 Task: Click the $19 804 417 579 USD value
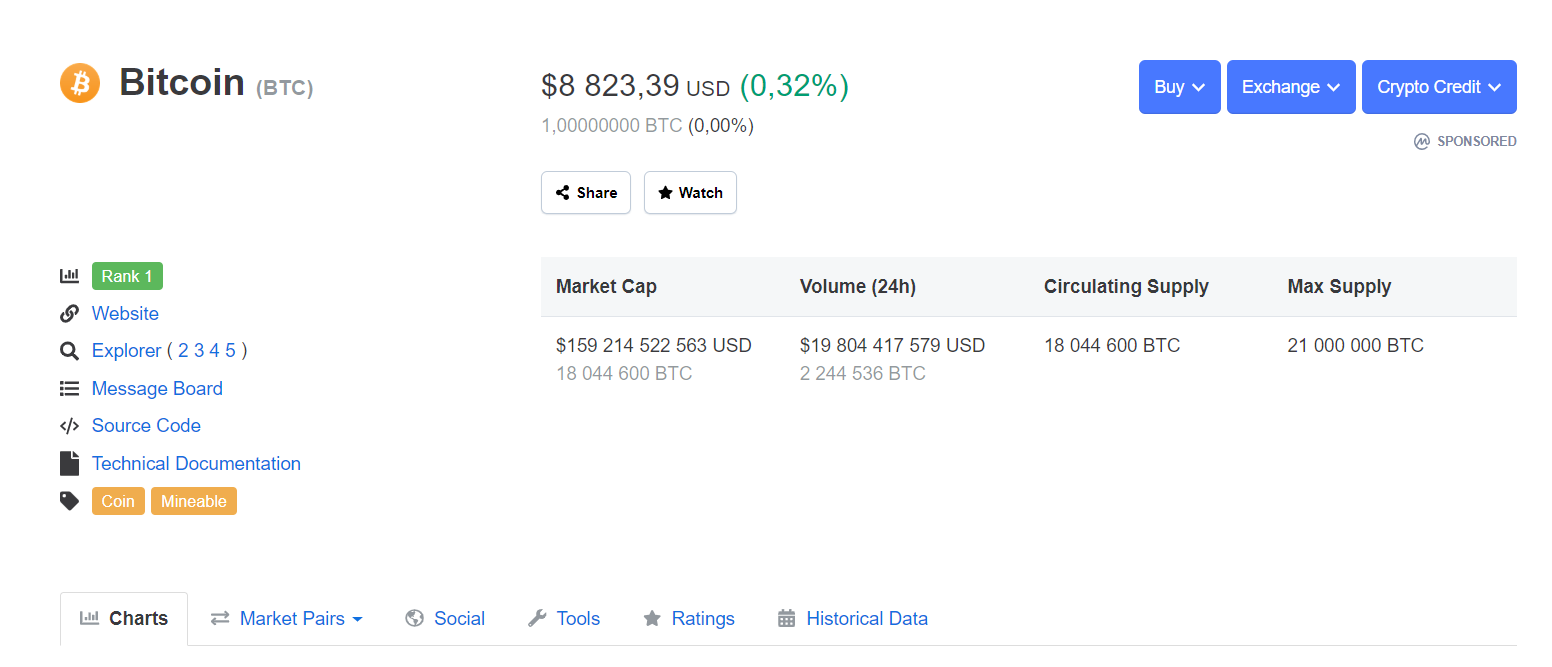pos(892,346)
